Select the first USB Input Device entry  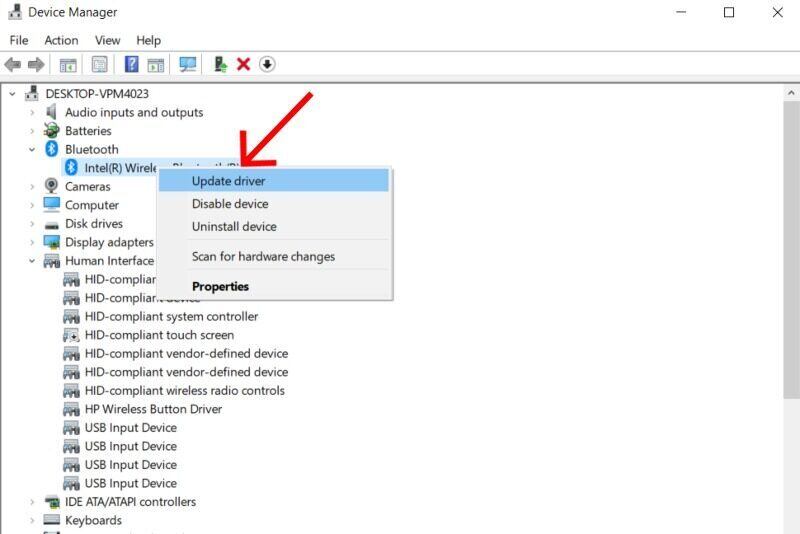coord(131,427)
